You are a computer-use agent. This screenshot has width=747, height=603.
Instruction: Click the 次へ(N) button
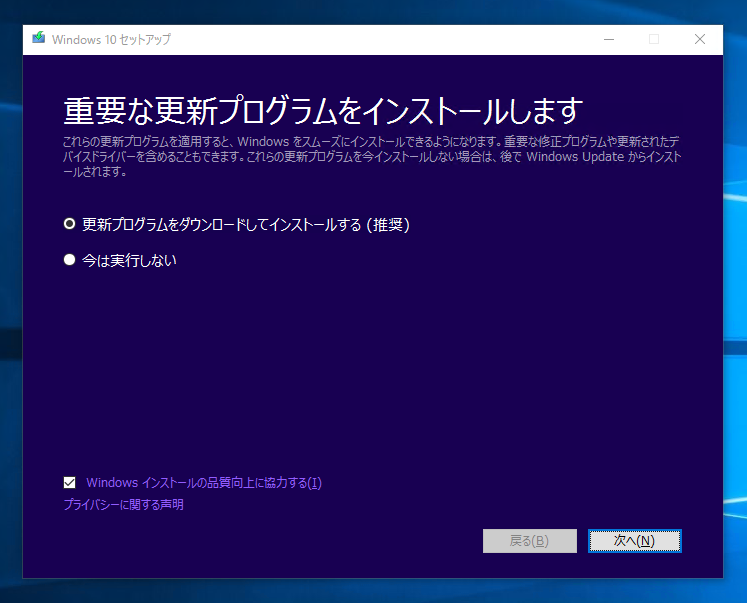[x=635, y=541]
